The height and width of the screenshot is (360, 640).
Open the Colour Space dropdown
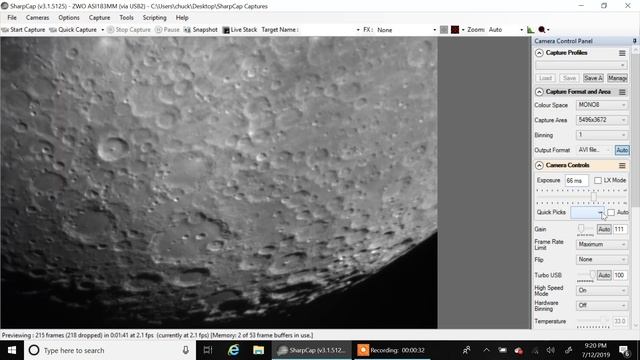[x=602, y=105]
